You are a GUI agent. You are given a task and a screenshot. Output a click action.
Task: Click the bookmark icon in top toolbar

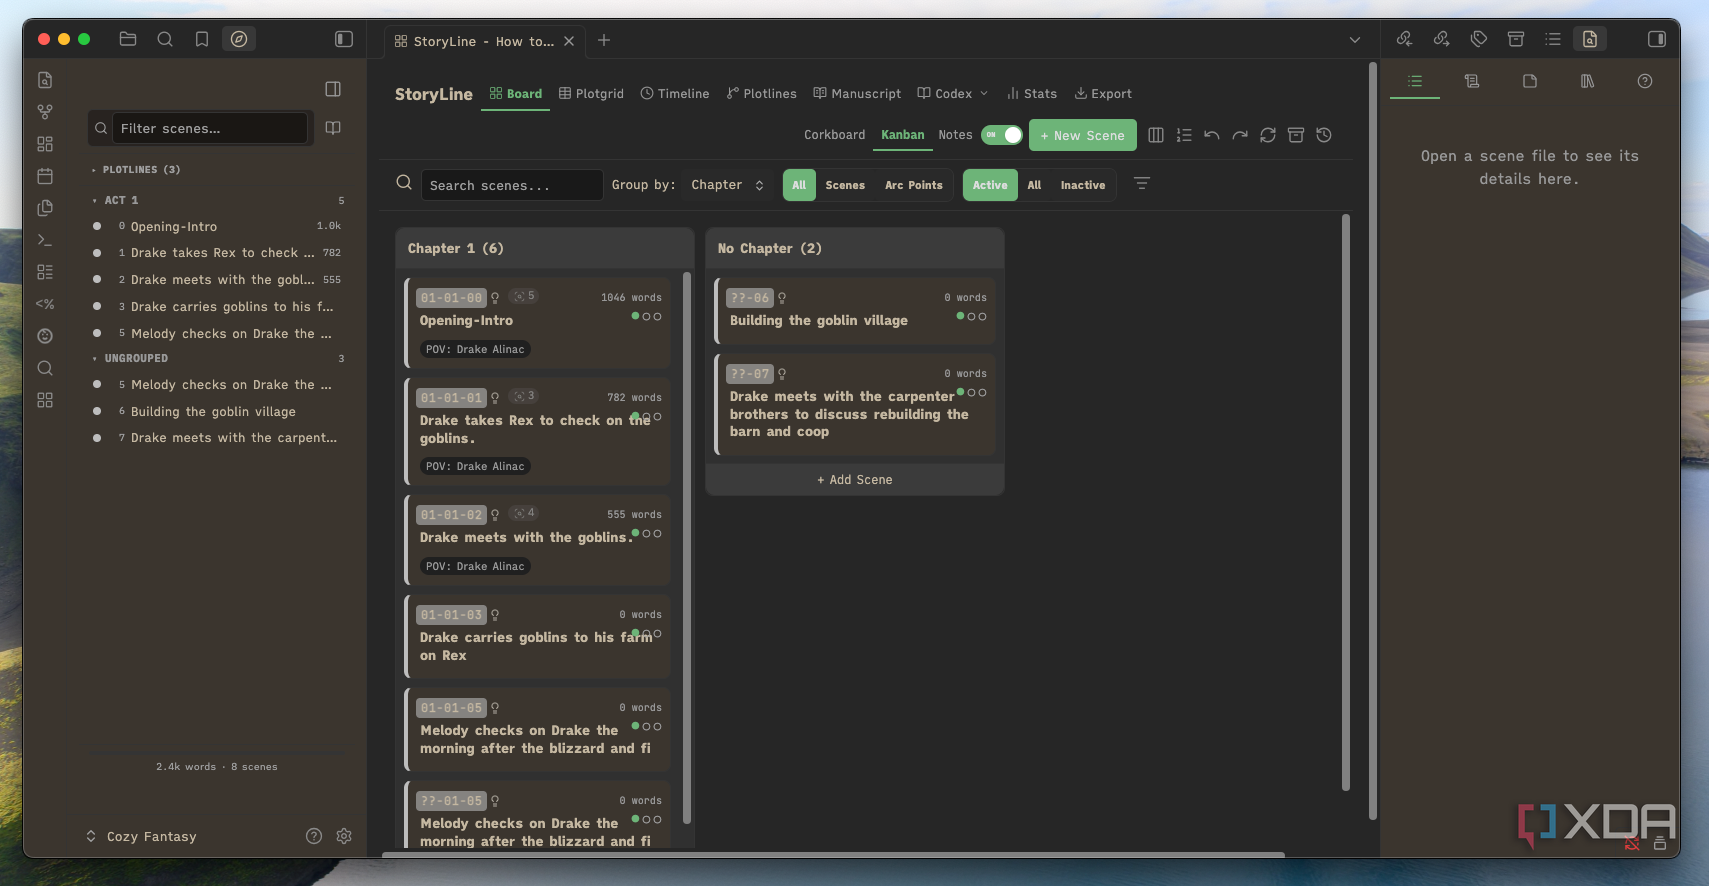(202, 39)
